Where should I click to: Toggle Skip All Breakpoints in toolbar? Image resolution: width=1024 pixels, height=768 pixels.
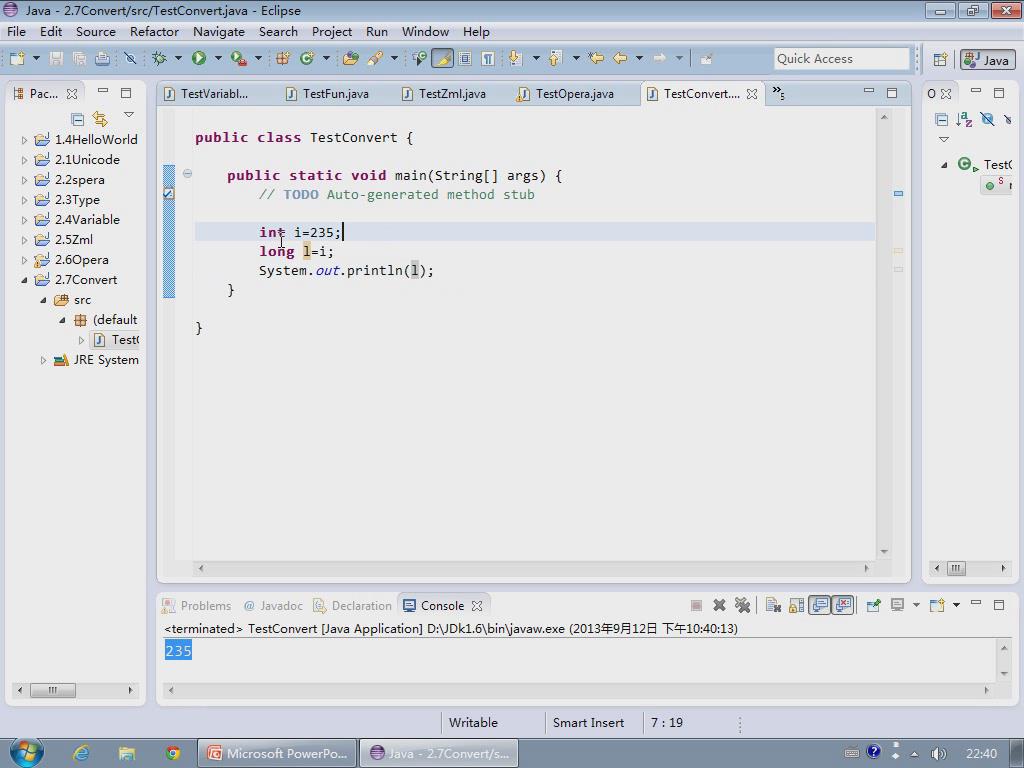click(130, 59)
